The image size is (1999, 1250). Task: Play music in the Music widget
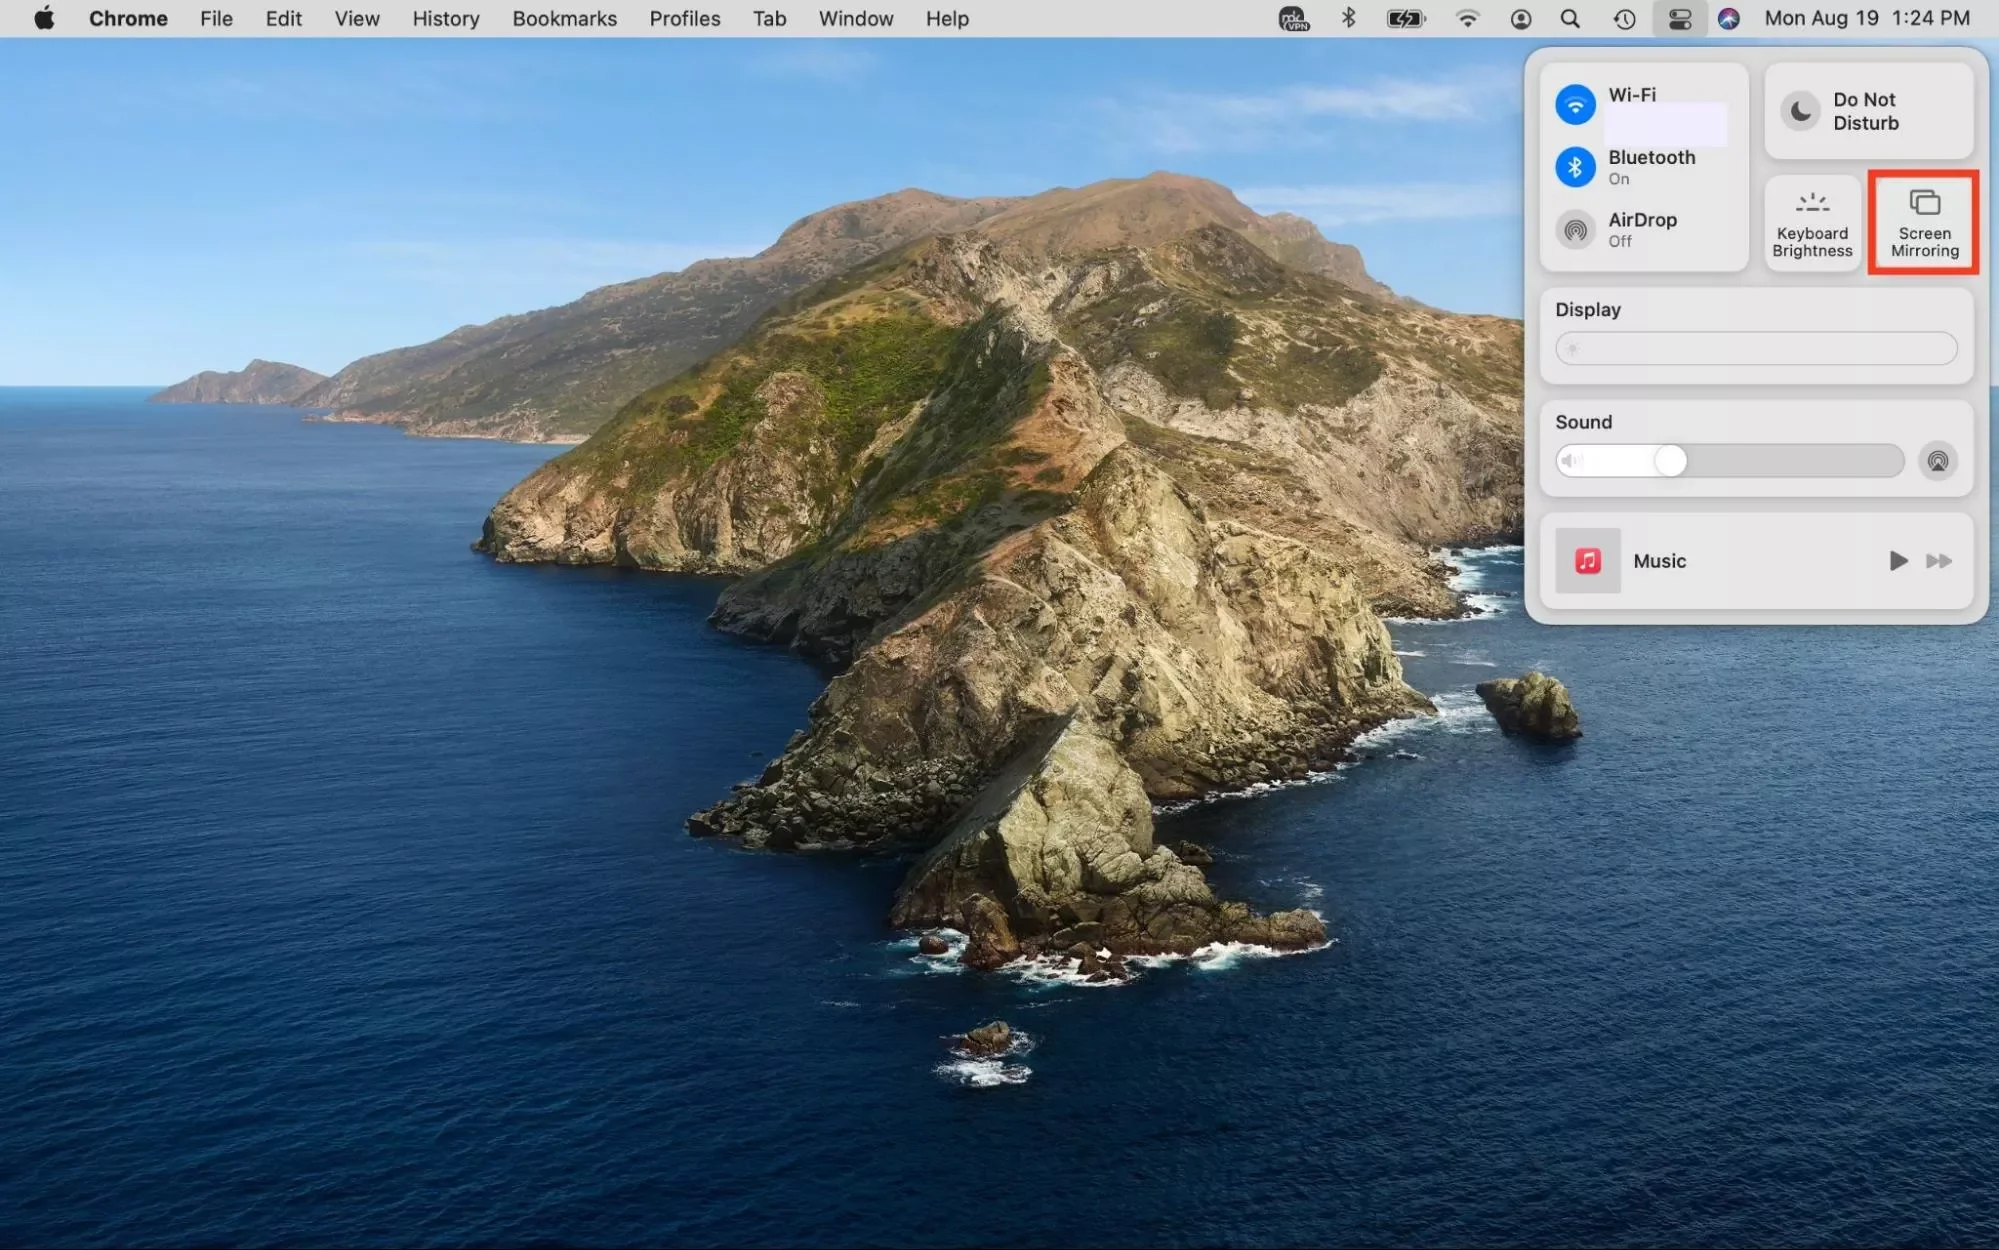1897,561
